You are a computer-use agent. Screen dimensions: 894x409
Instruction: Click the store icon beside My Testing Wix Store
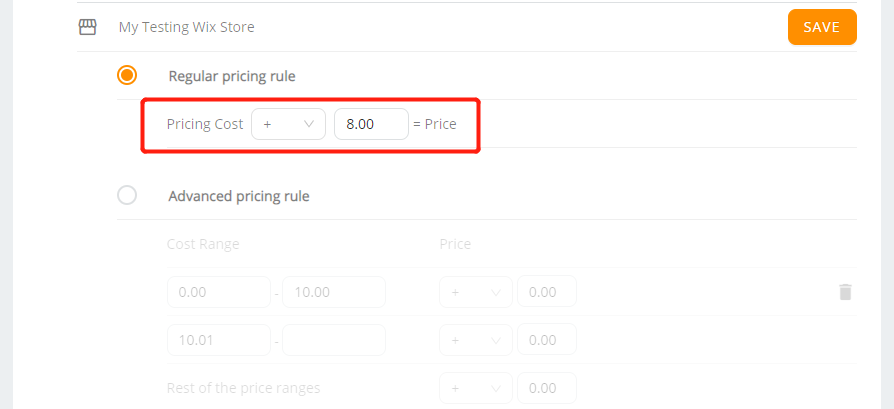coord(87,27)
